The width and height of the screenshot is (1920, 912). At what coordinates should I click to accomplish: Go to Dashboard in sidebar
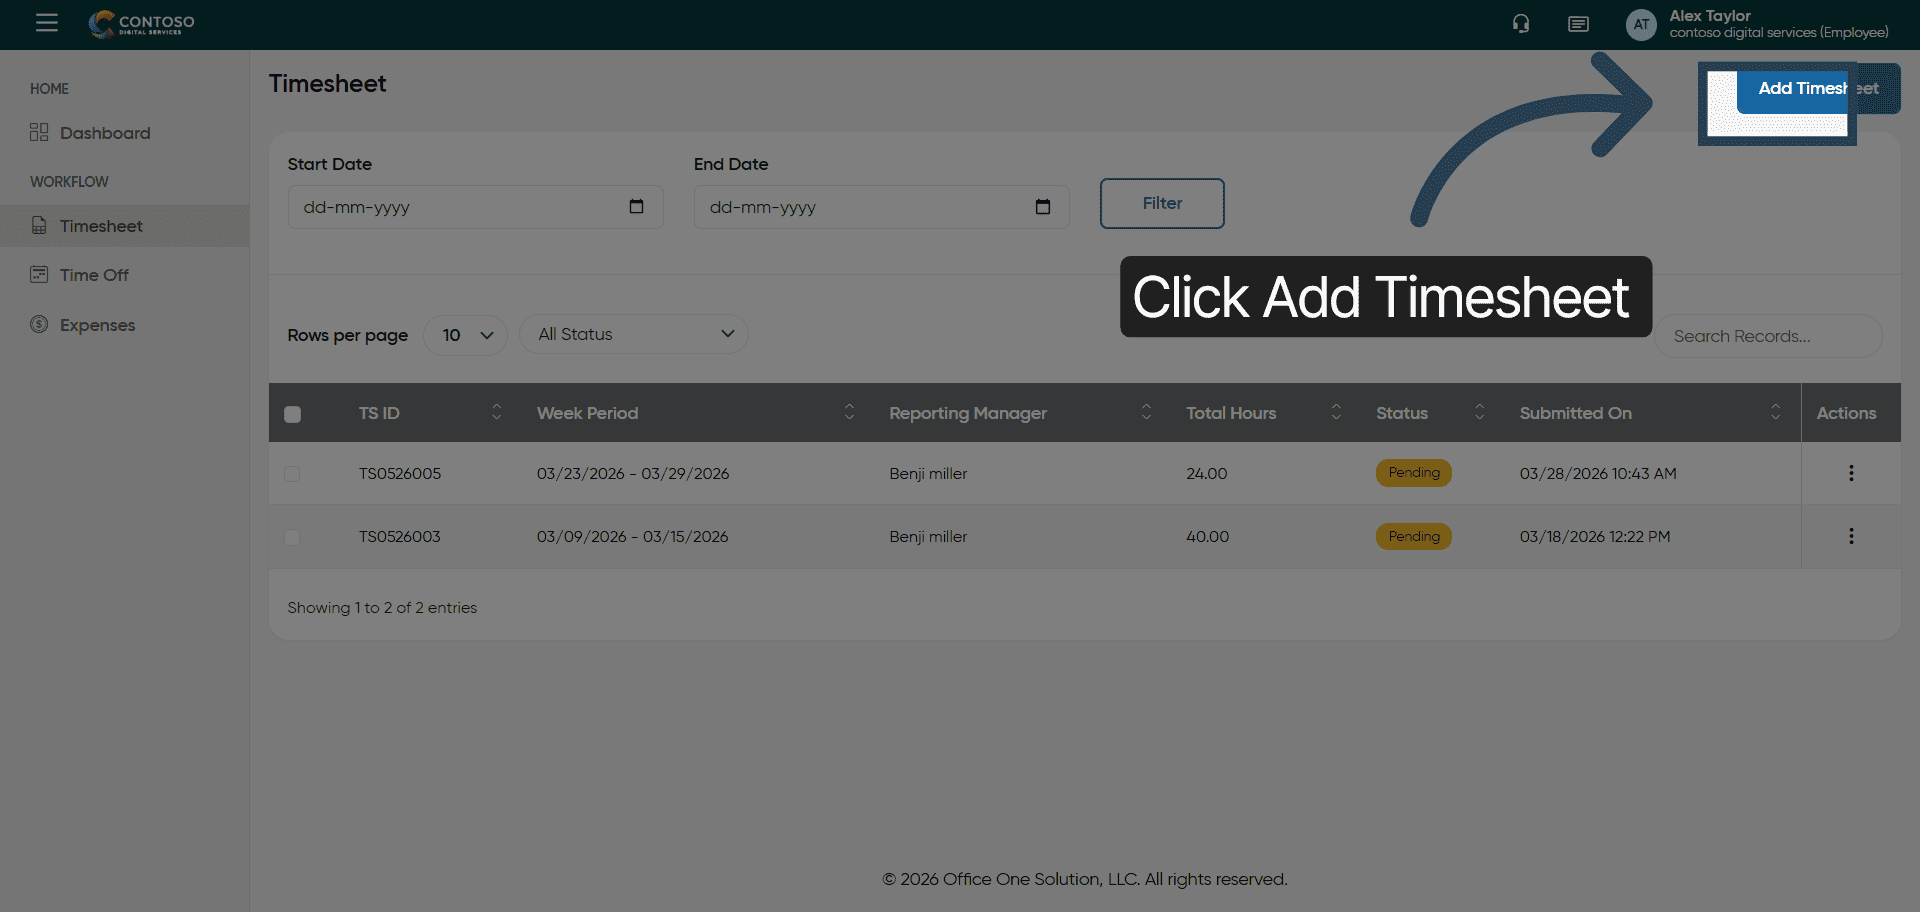tap(104, 133)
